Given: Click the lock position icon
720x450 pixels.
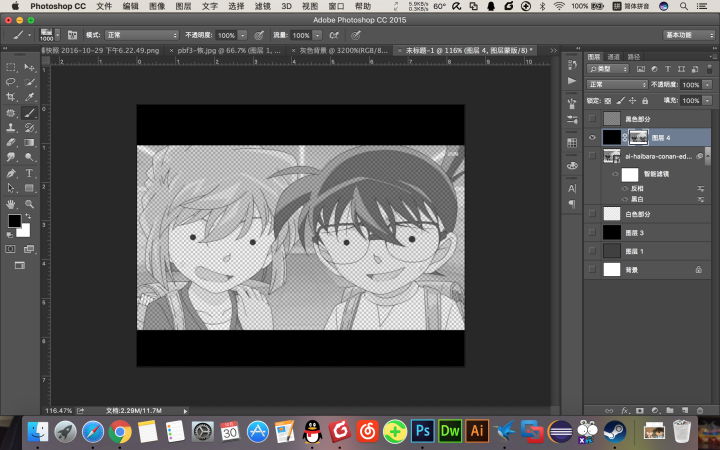Looking at the screenshot, I should tap(632, 101).
